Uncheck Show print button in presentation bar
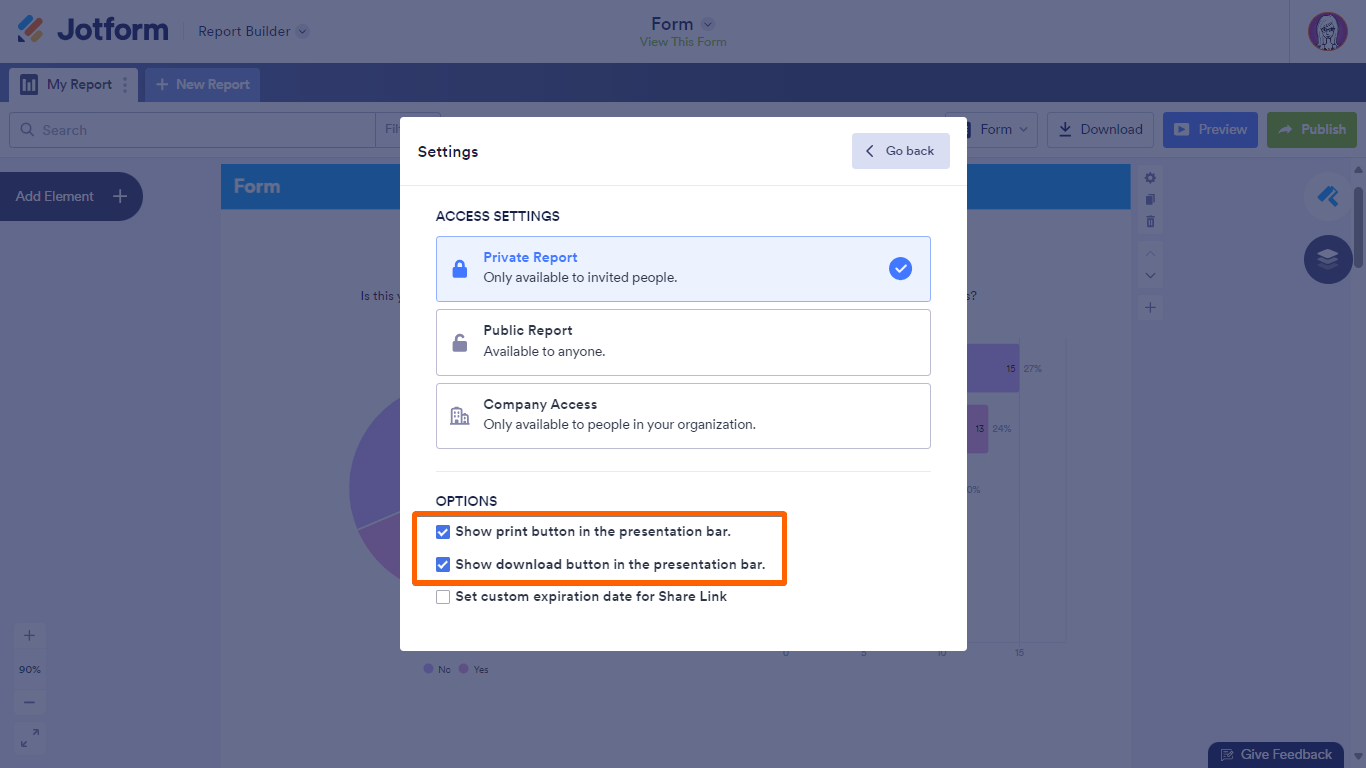This screenshot has width=1366, height=768. click(443, 532)
